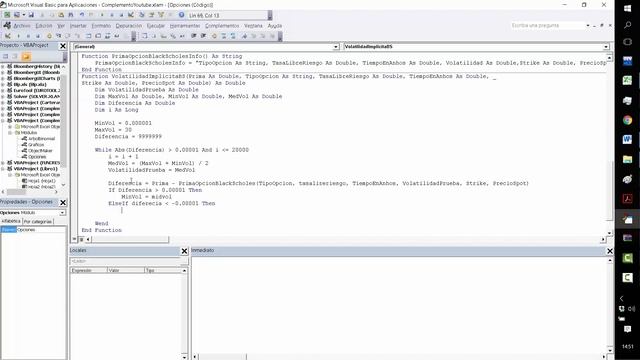Image resolution: width=640 pixels, height=360 pixels.
Task: Close the Locales panel
Action: click(184, 251)
